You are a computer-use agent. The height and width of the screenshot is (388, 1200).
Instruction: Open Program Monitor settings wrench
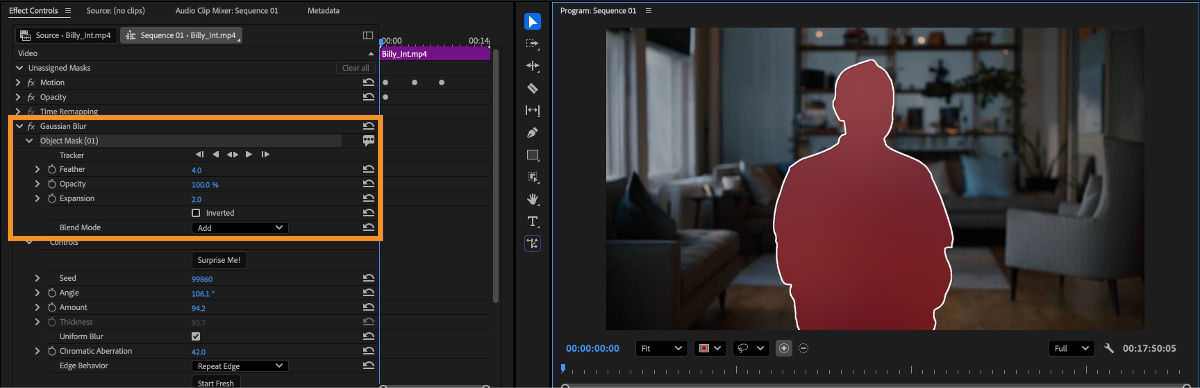(x=1109, y=348)
